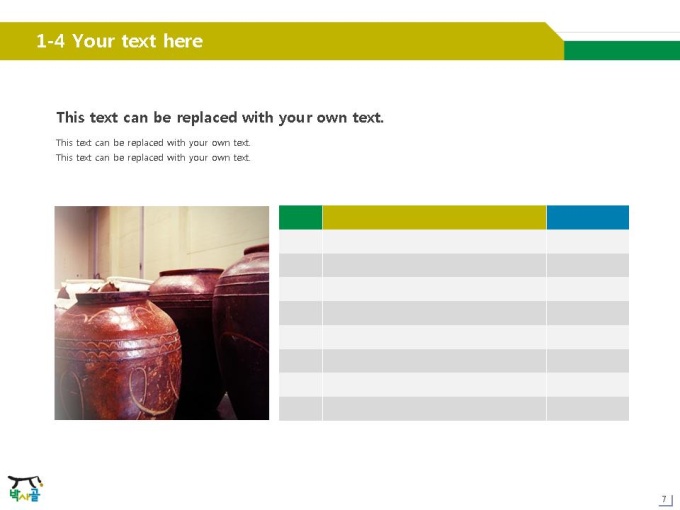
Task: Click the green accent bar in the header
Action: [622, 50]
